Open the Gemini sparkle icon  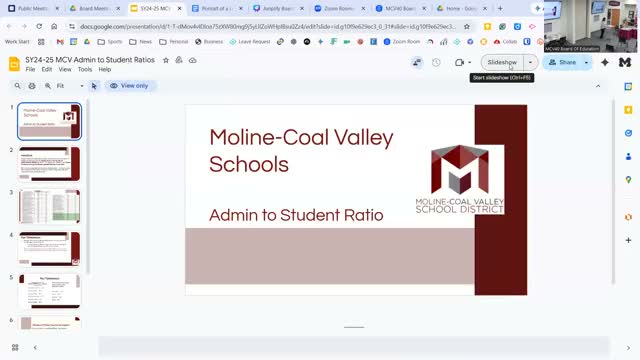(x=605, y=62)
